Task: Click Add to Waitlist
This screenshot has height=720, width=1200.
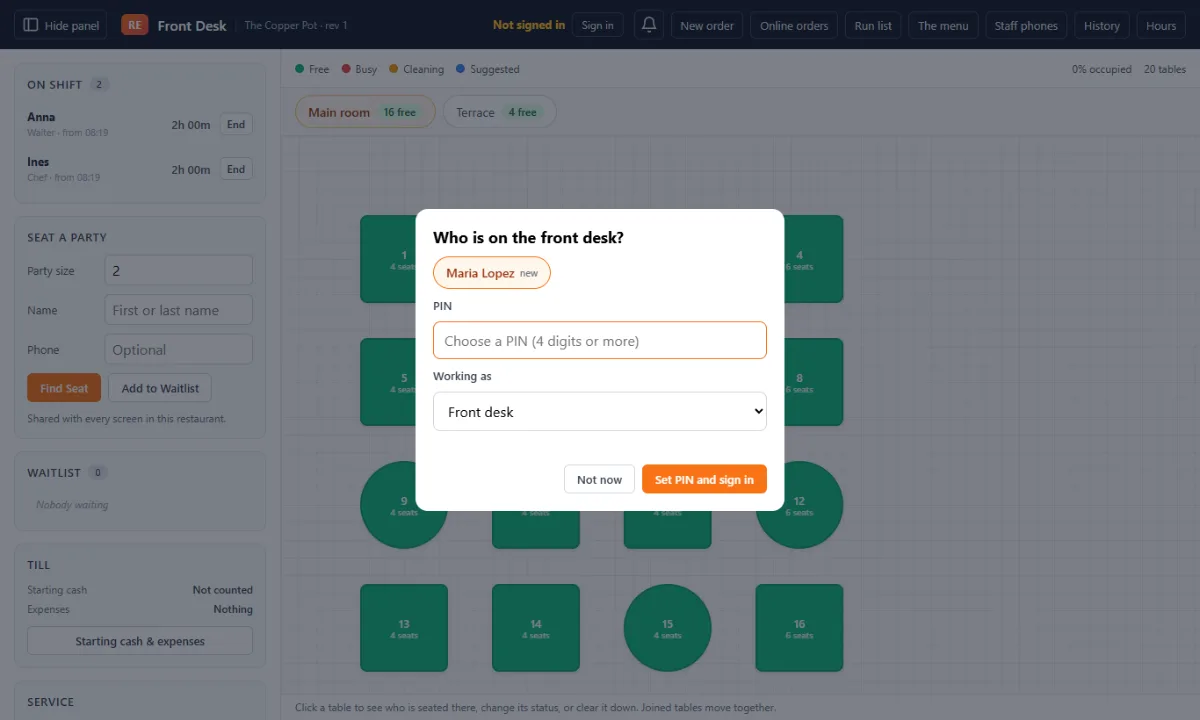Action: 160,388
